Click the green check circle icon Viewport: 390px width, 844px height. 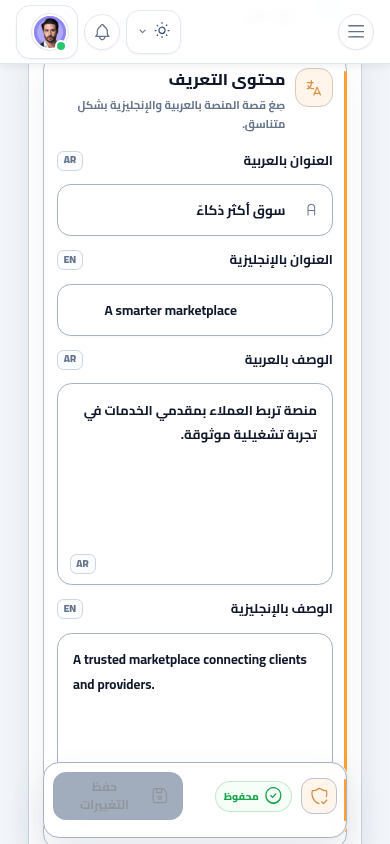coord(273,796)
